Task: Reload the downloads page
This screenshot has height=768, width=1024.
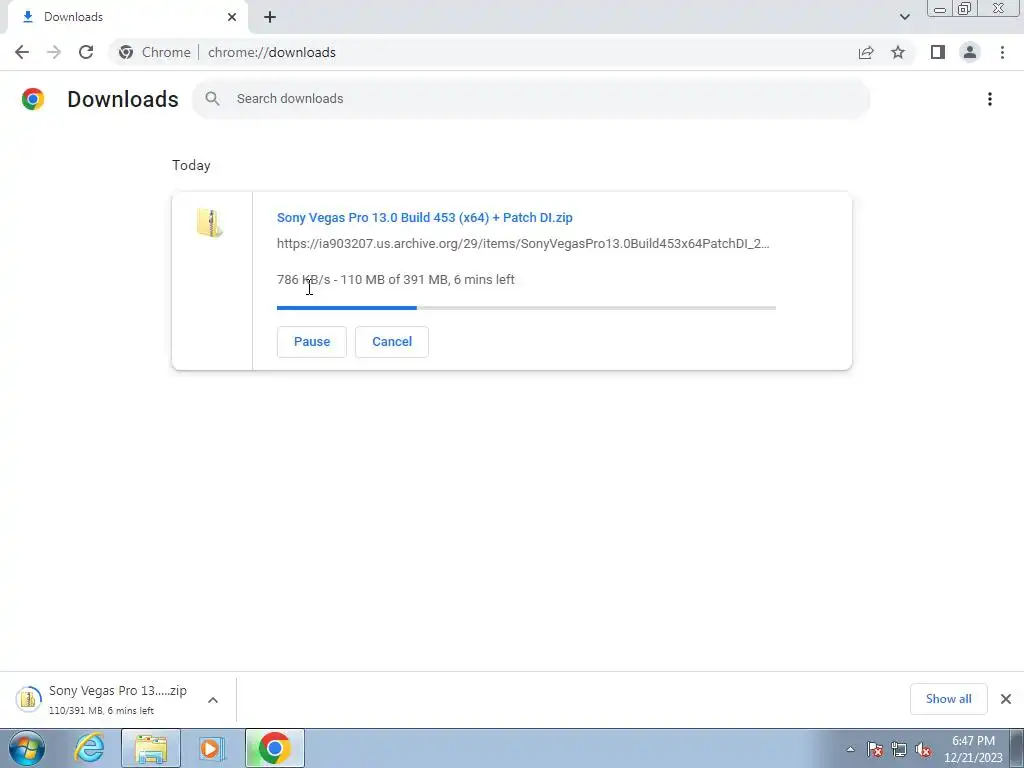Action: click(86, 52)
